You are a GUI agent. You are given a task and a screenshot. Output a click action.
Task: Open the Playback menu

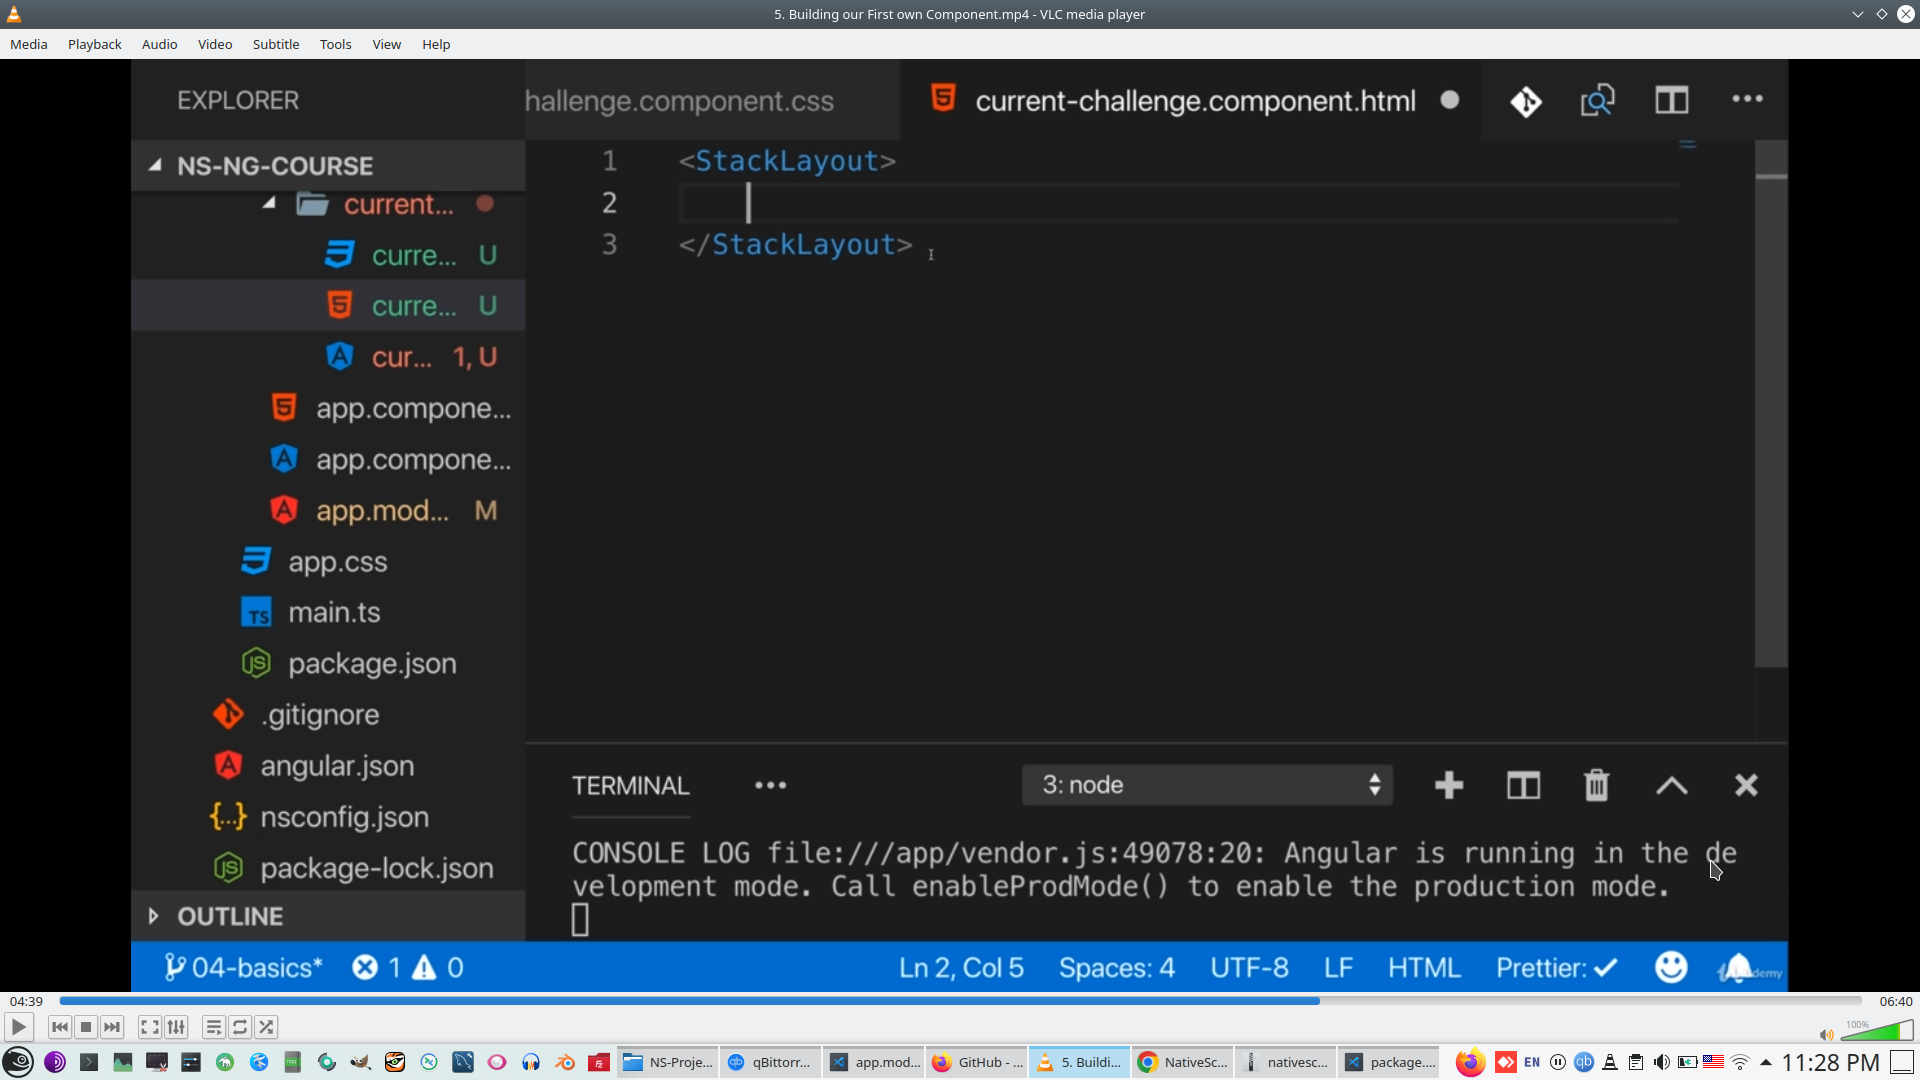(94, 44)
